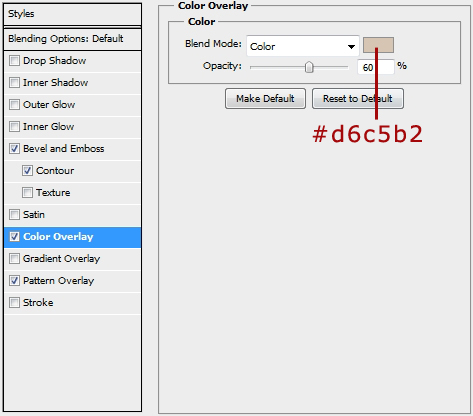Click the Opacity slider handle
Viewport: 473px width, 416px height.
pos(309,67)
